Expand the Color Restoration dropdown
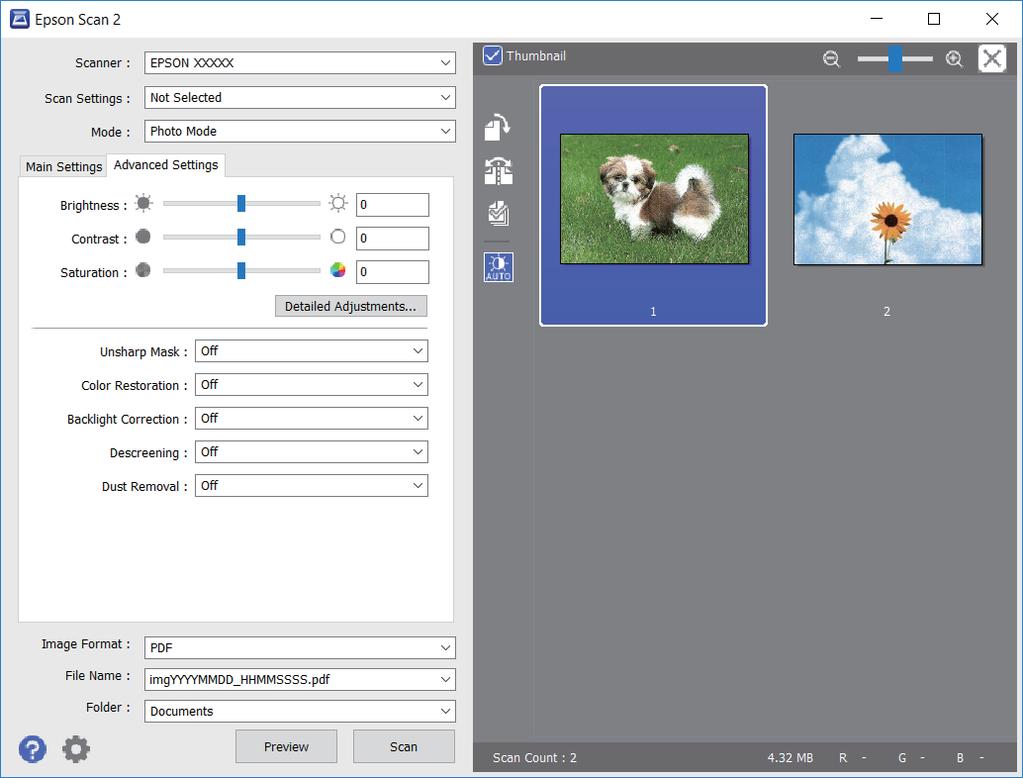 click(x=311, y=384)
